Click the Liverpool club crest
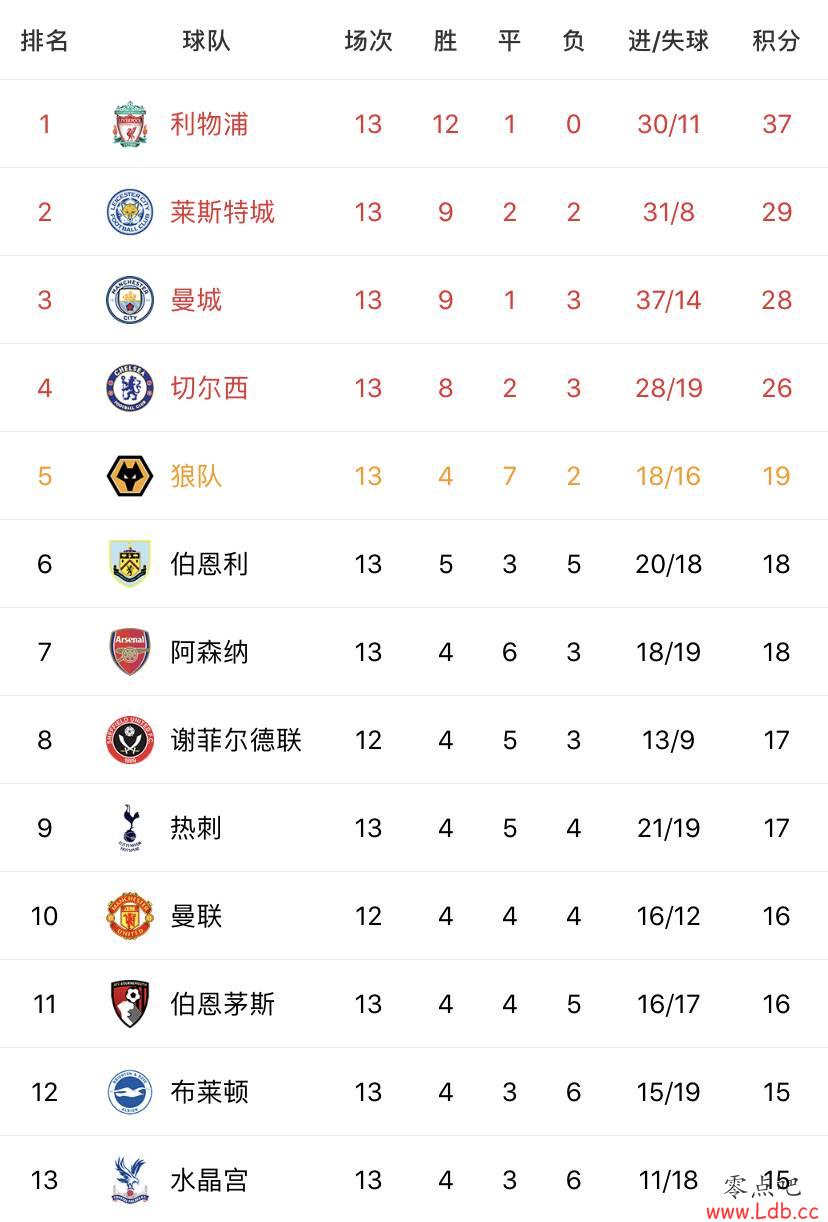 (130, 124)
